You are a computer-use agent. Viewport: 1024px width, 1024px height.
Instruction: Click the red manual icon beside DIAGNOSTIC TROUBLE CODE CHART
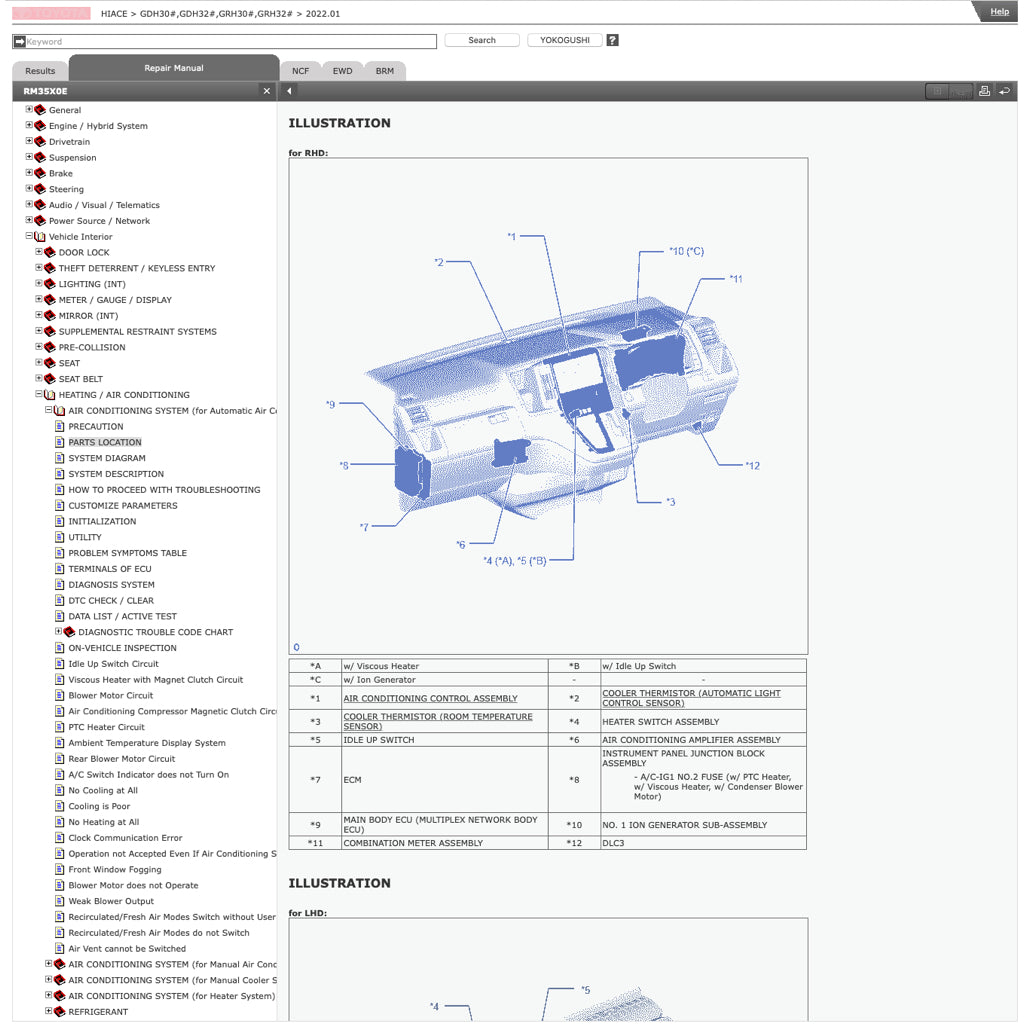pyautogui.click(x=69, y=632)
